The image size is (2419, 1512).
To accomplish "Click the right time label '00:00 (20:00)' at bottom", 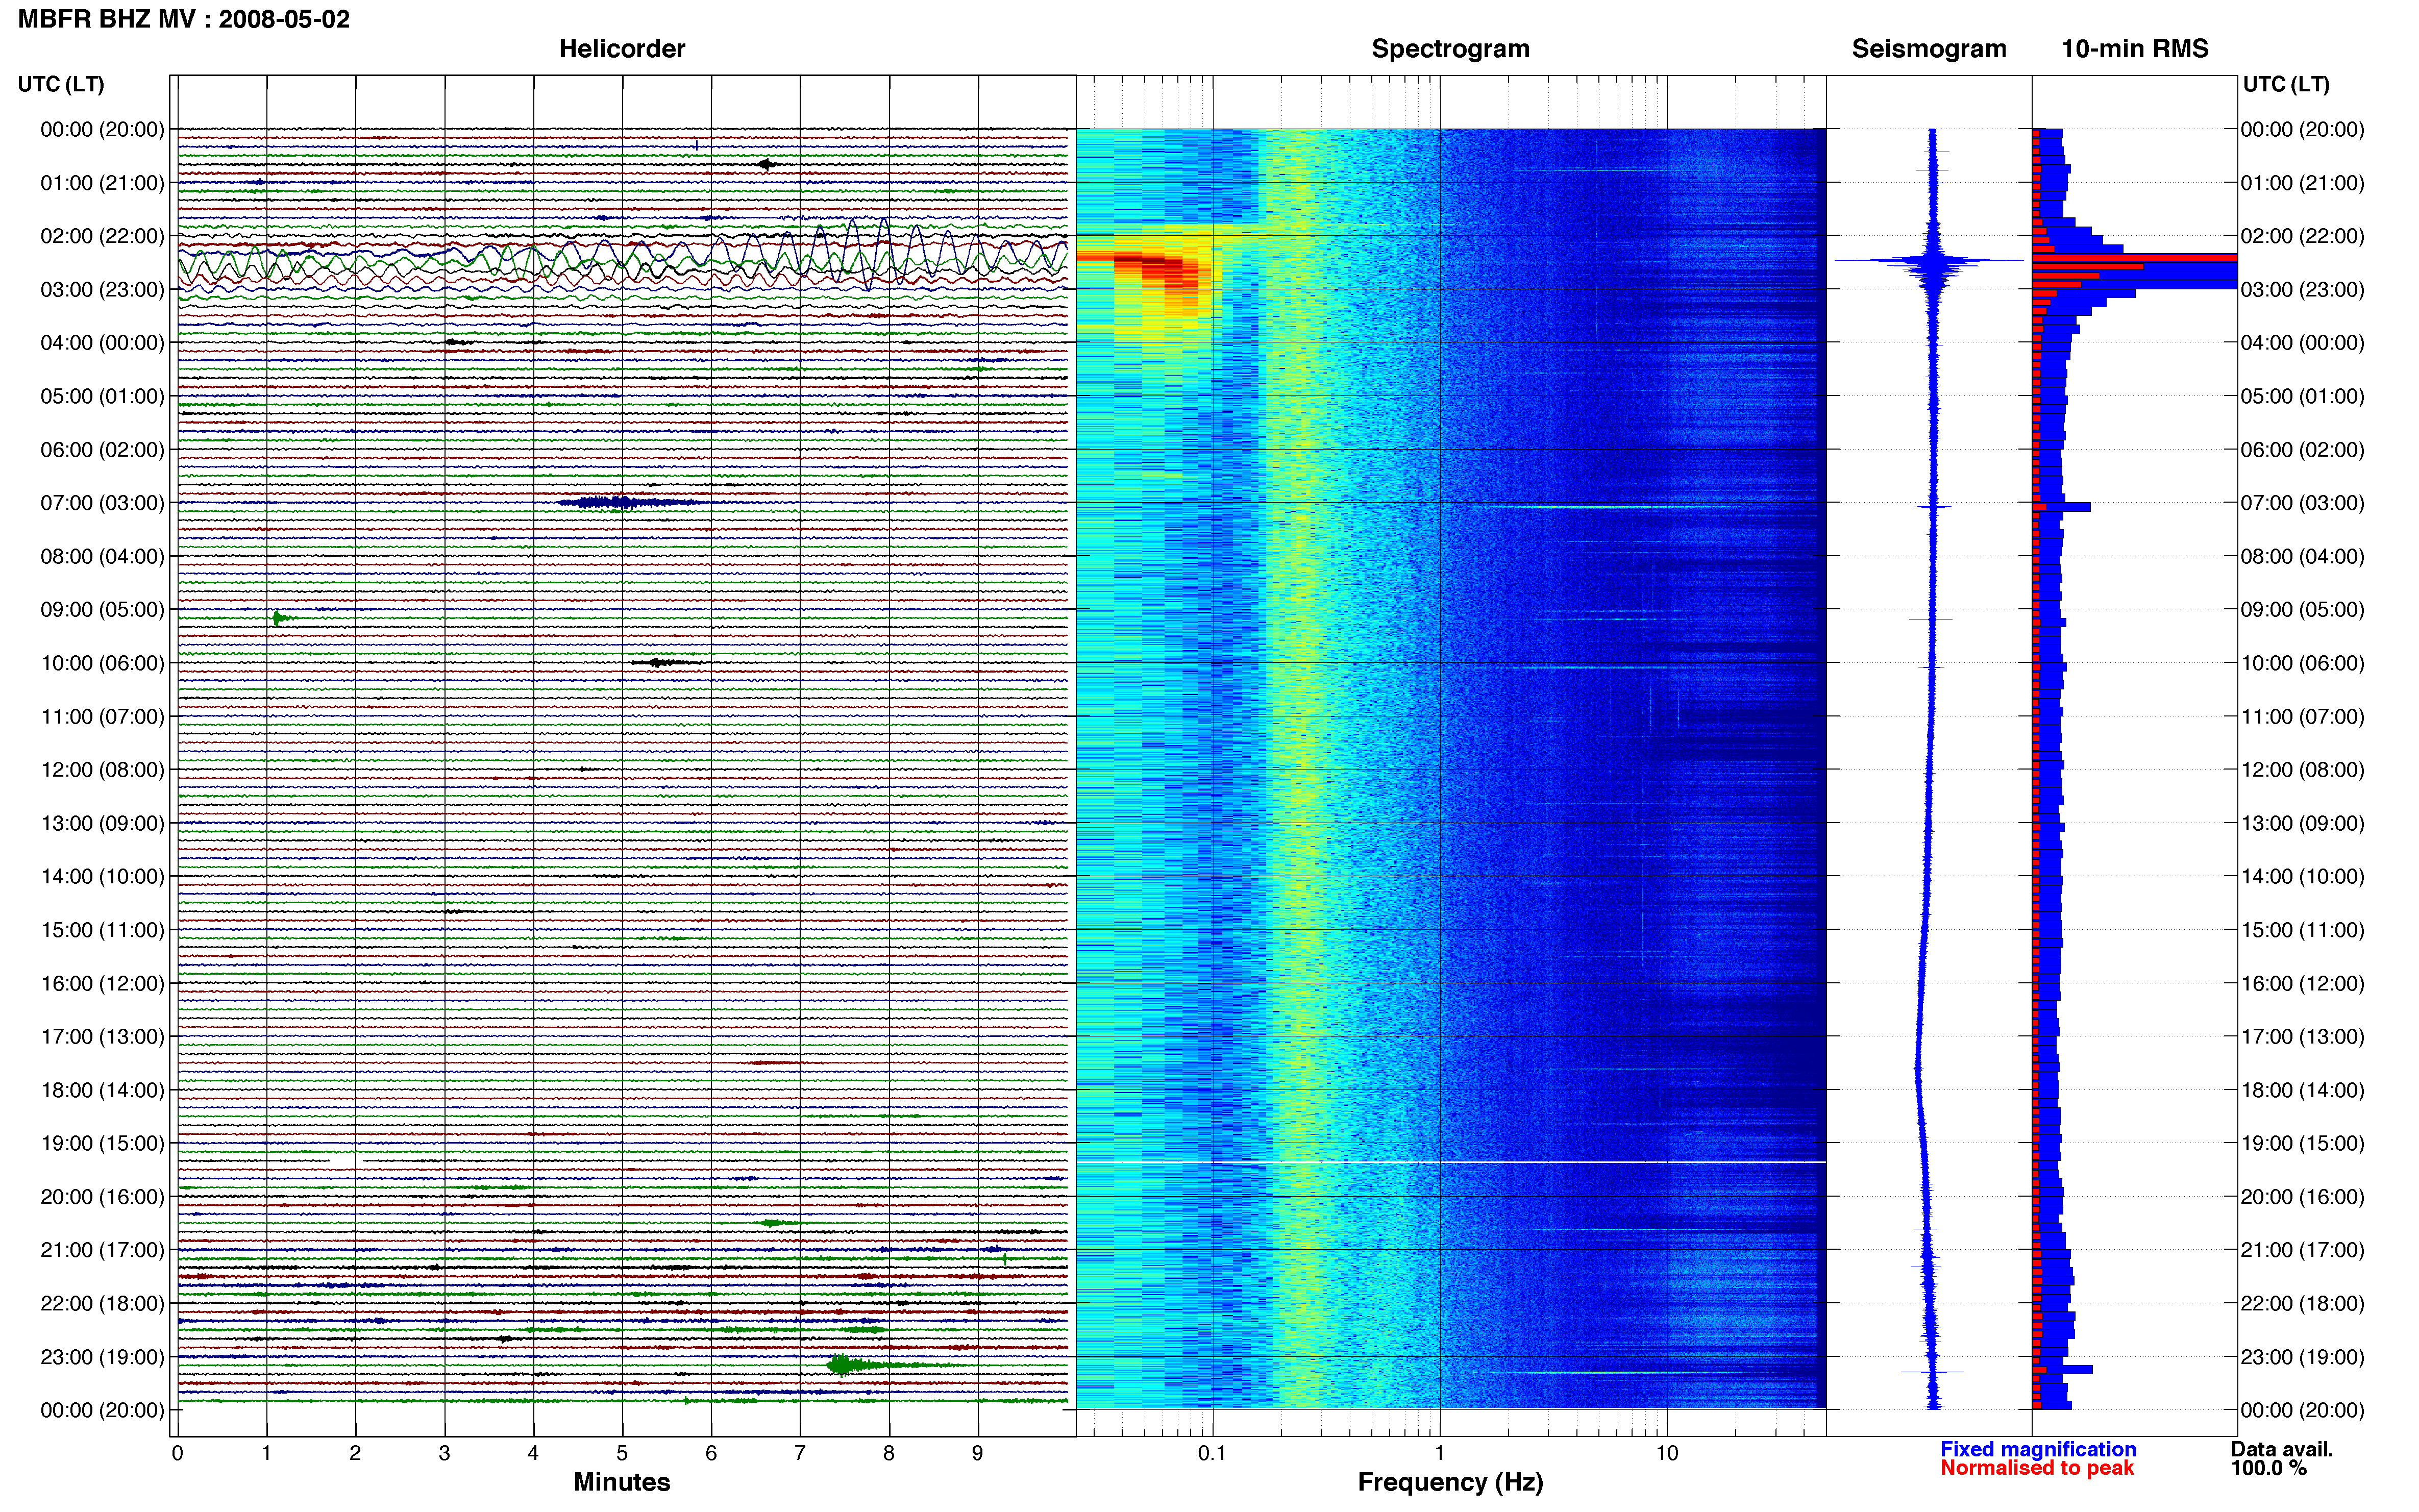I will pos(2302,1410).
